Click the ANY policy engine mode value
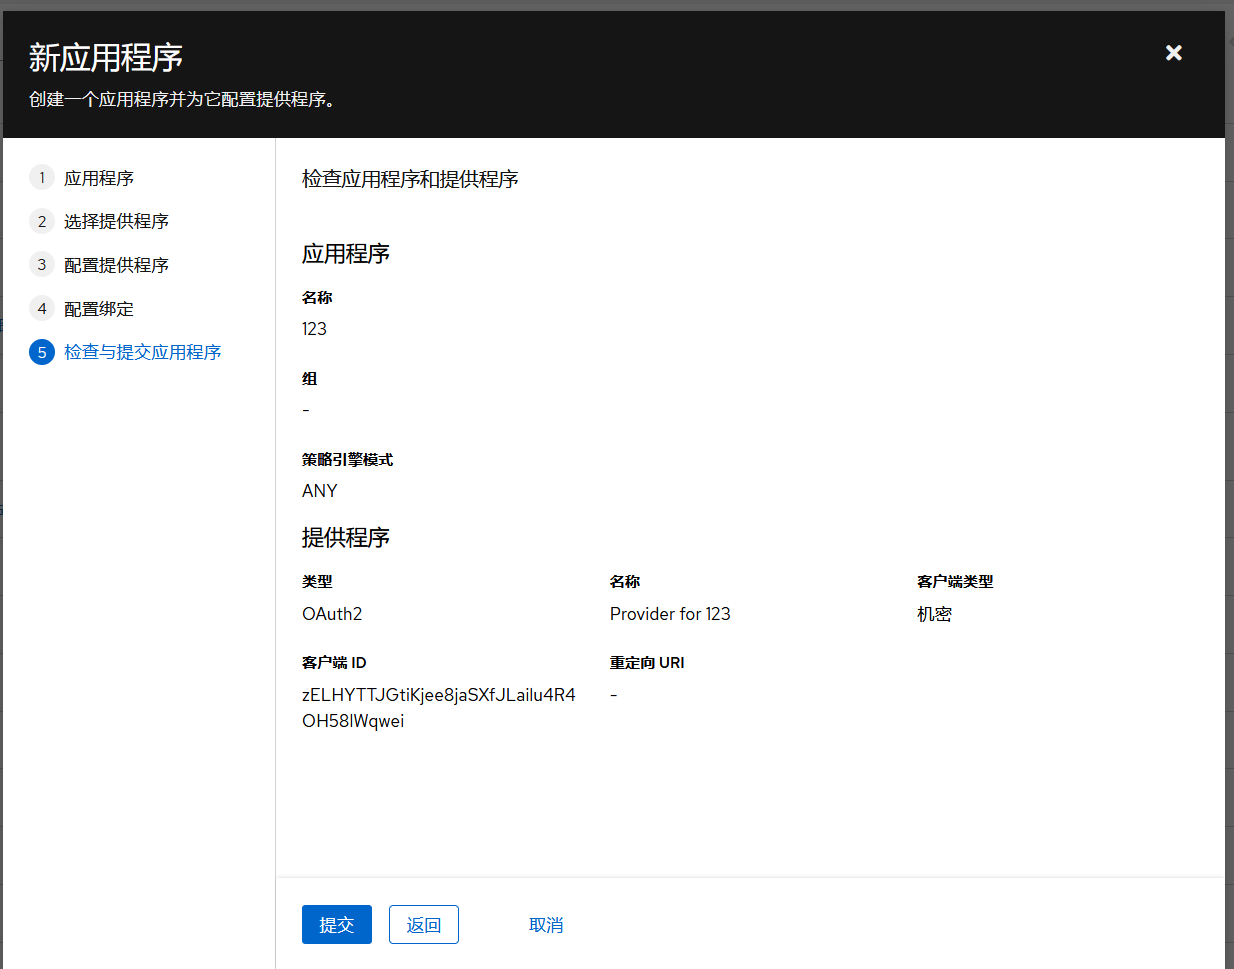1234x969 pixels. tap(320, 491)
